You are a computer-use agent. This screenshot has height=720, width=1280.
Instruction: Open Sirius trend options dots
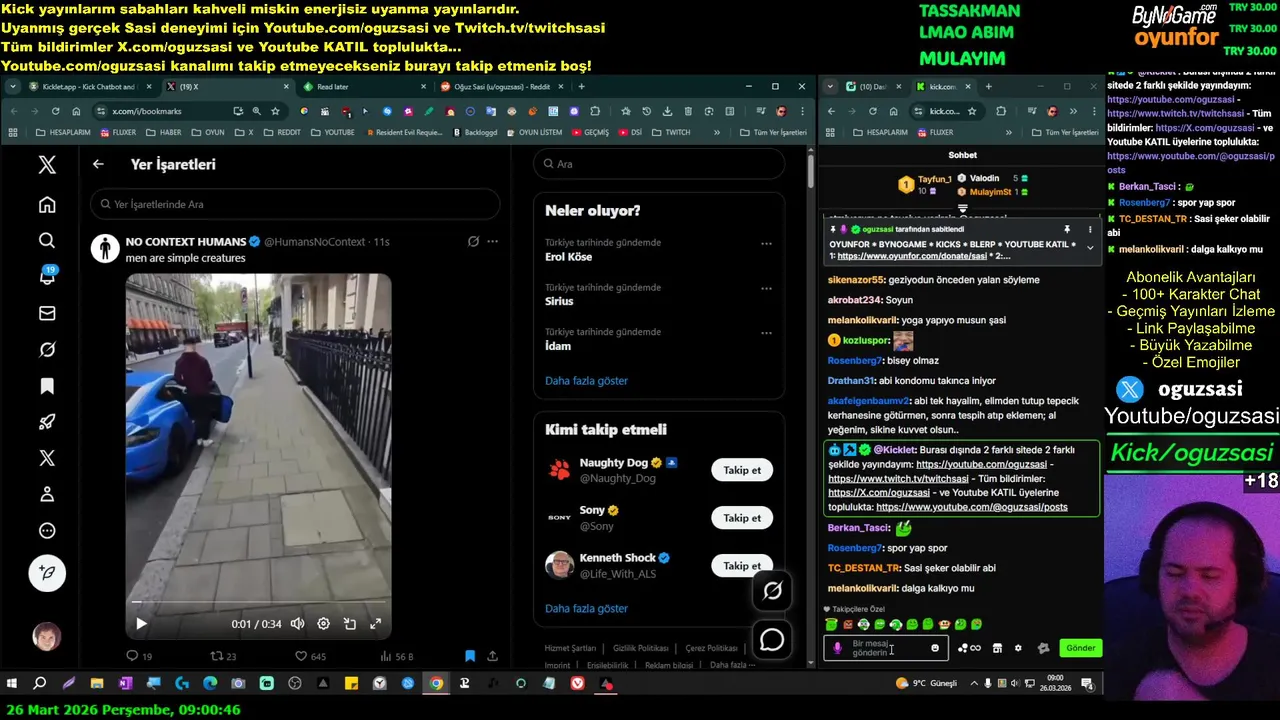coord(766,288)
